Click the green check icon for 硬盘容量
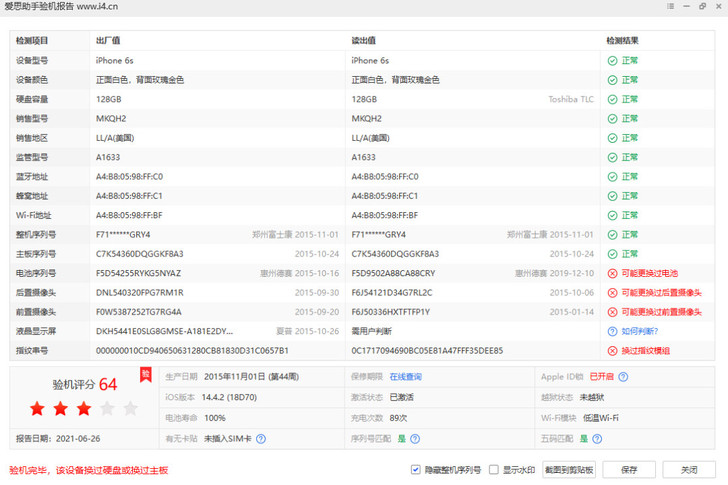 pos(612,99)
